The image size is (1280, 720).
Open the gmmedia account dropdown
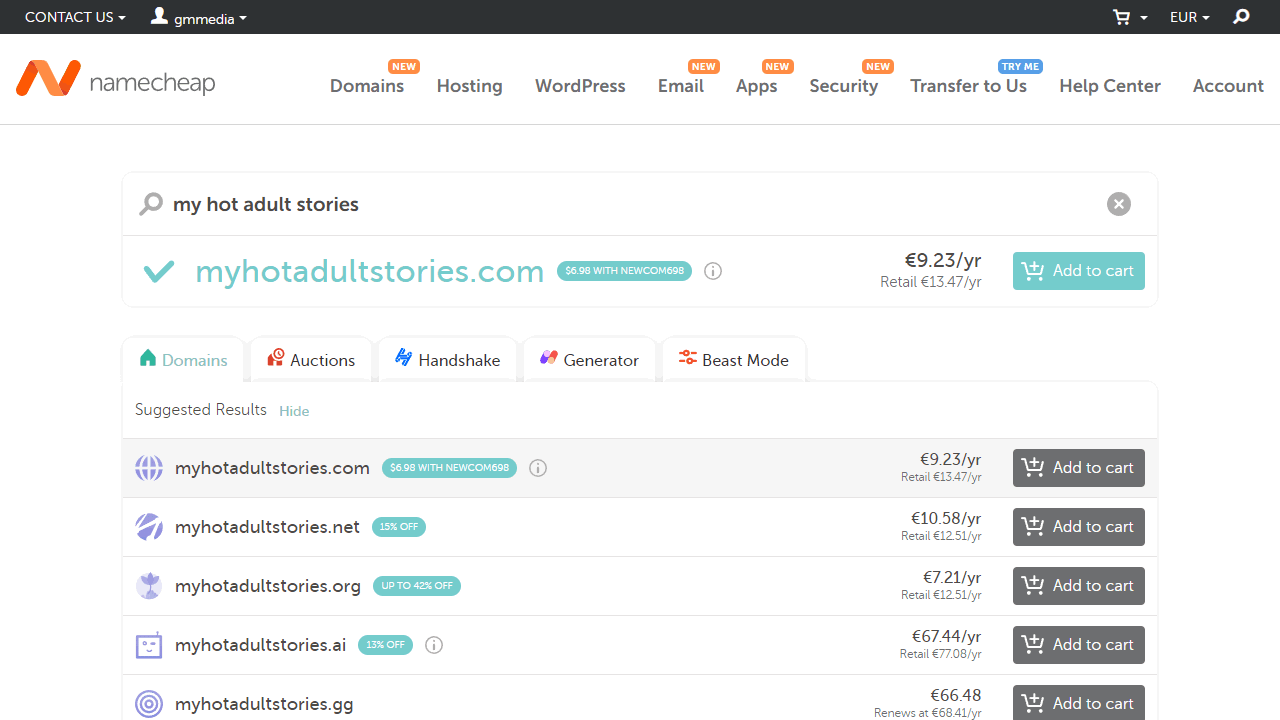pyautogui.click(x=210, y=18)
